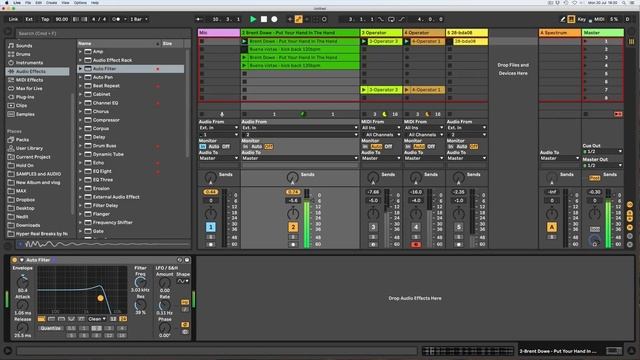The width and height of the screenshot is (640, 360).
Task: Open Cue Out 1/2 dropdown
Action: [x=602, y=151]
